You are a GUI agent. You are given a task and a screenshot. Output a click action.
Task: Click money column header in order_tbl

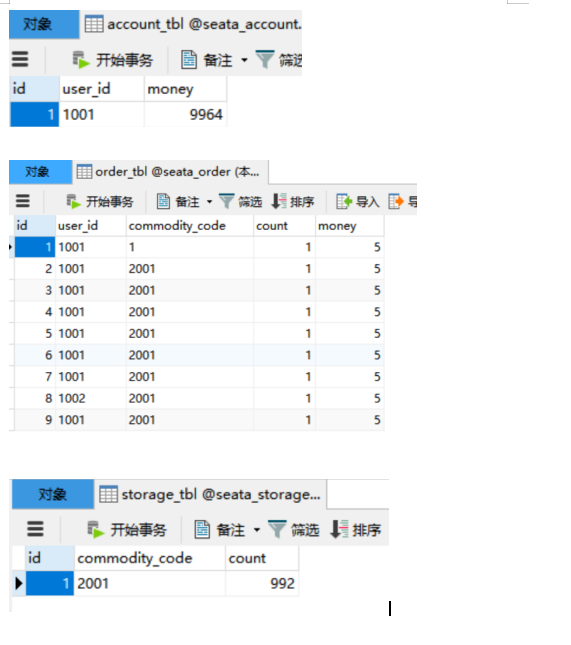click(x=350, y=225)
